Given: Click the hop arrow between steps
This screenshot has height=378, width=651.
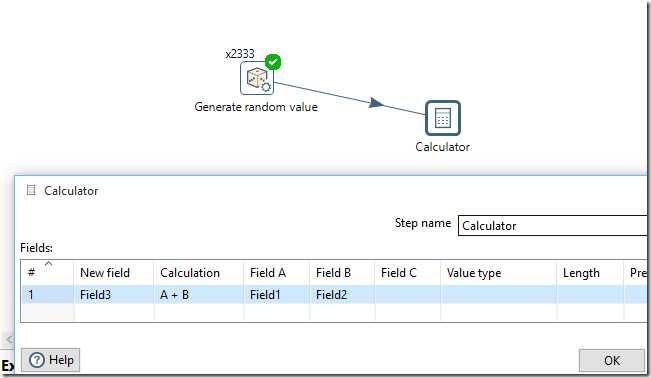Looking at the screenshot, I should coord(376,103).
